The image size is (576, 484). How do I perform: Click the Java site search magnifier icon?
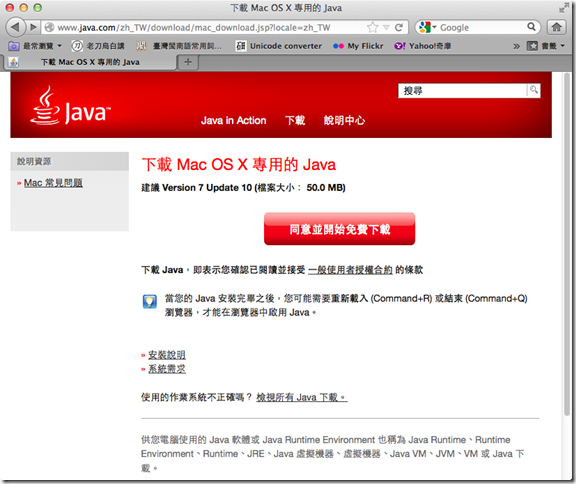tap(534, 90)
